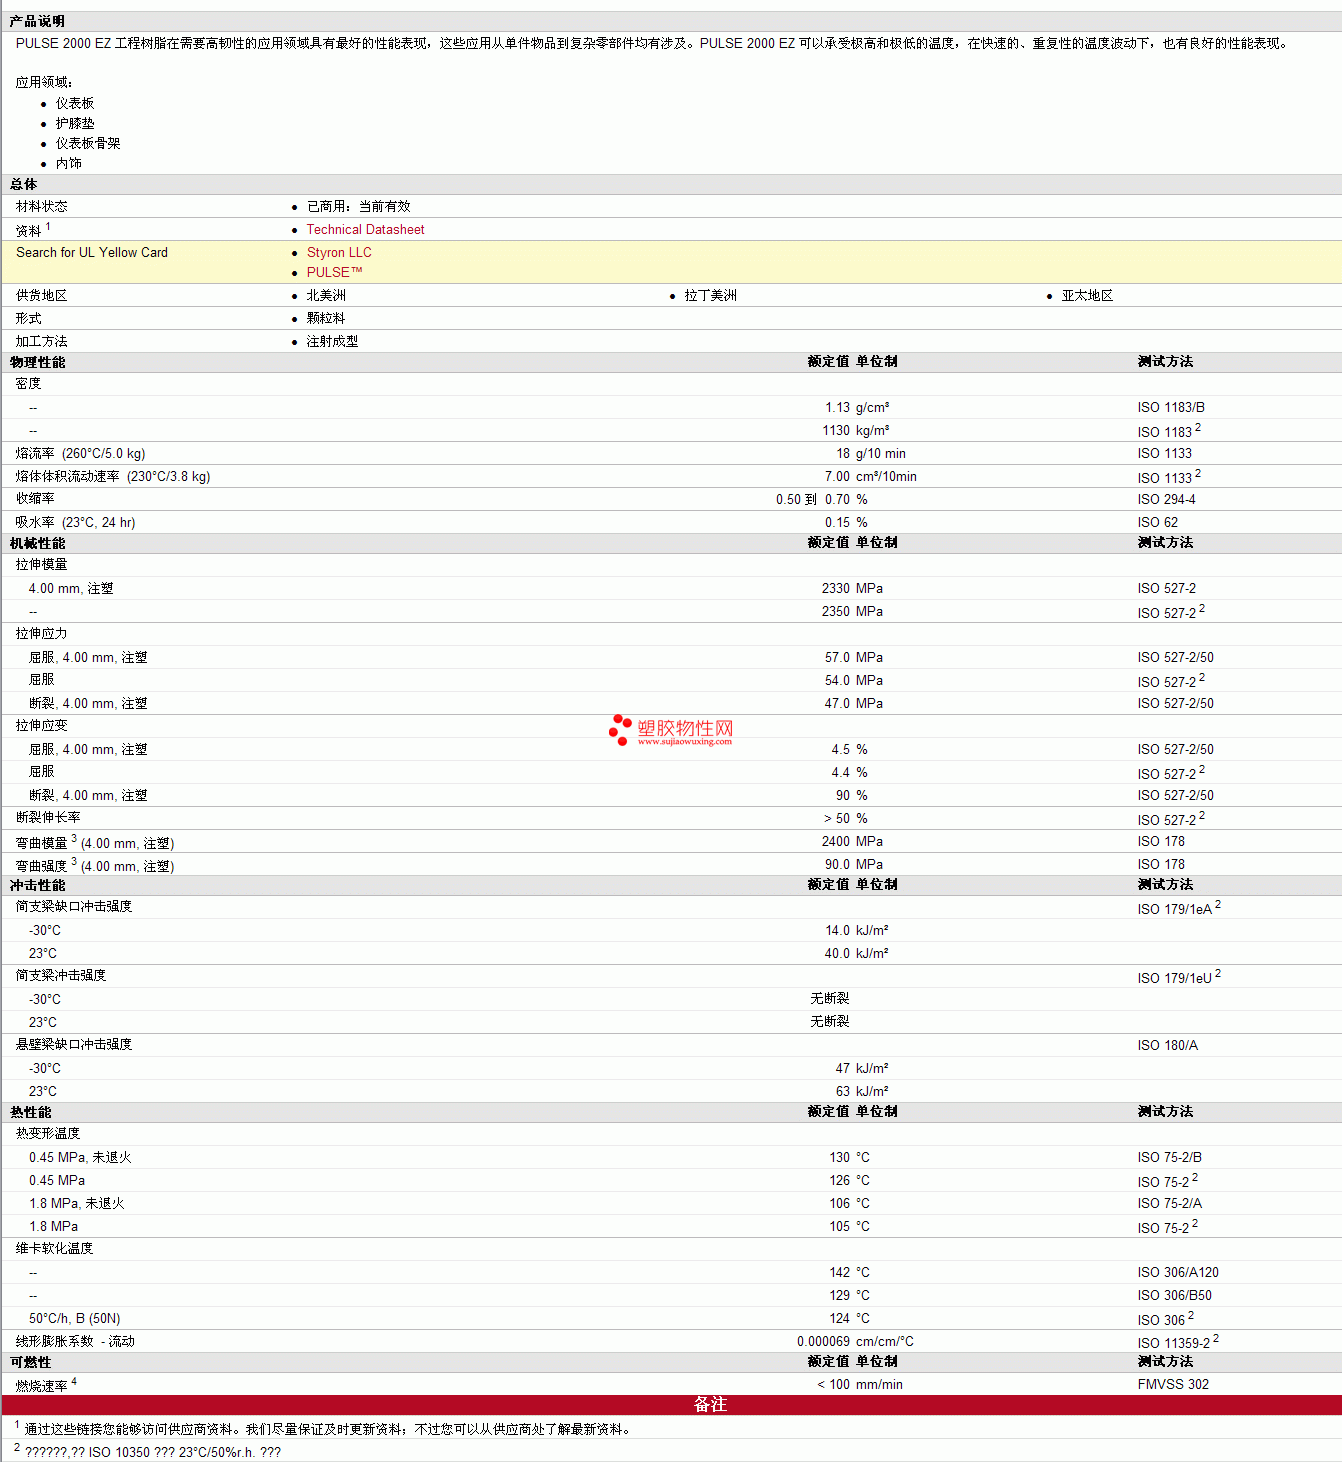Select the 拉伸应变 property label
The image size is (1342, 1462).
(x=41, y=726)
